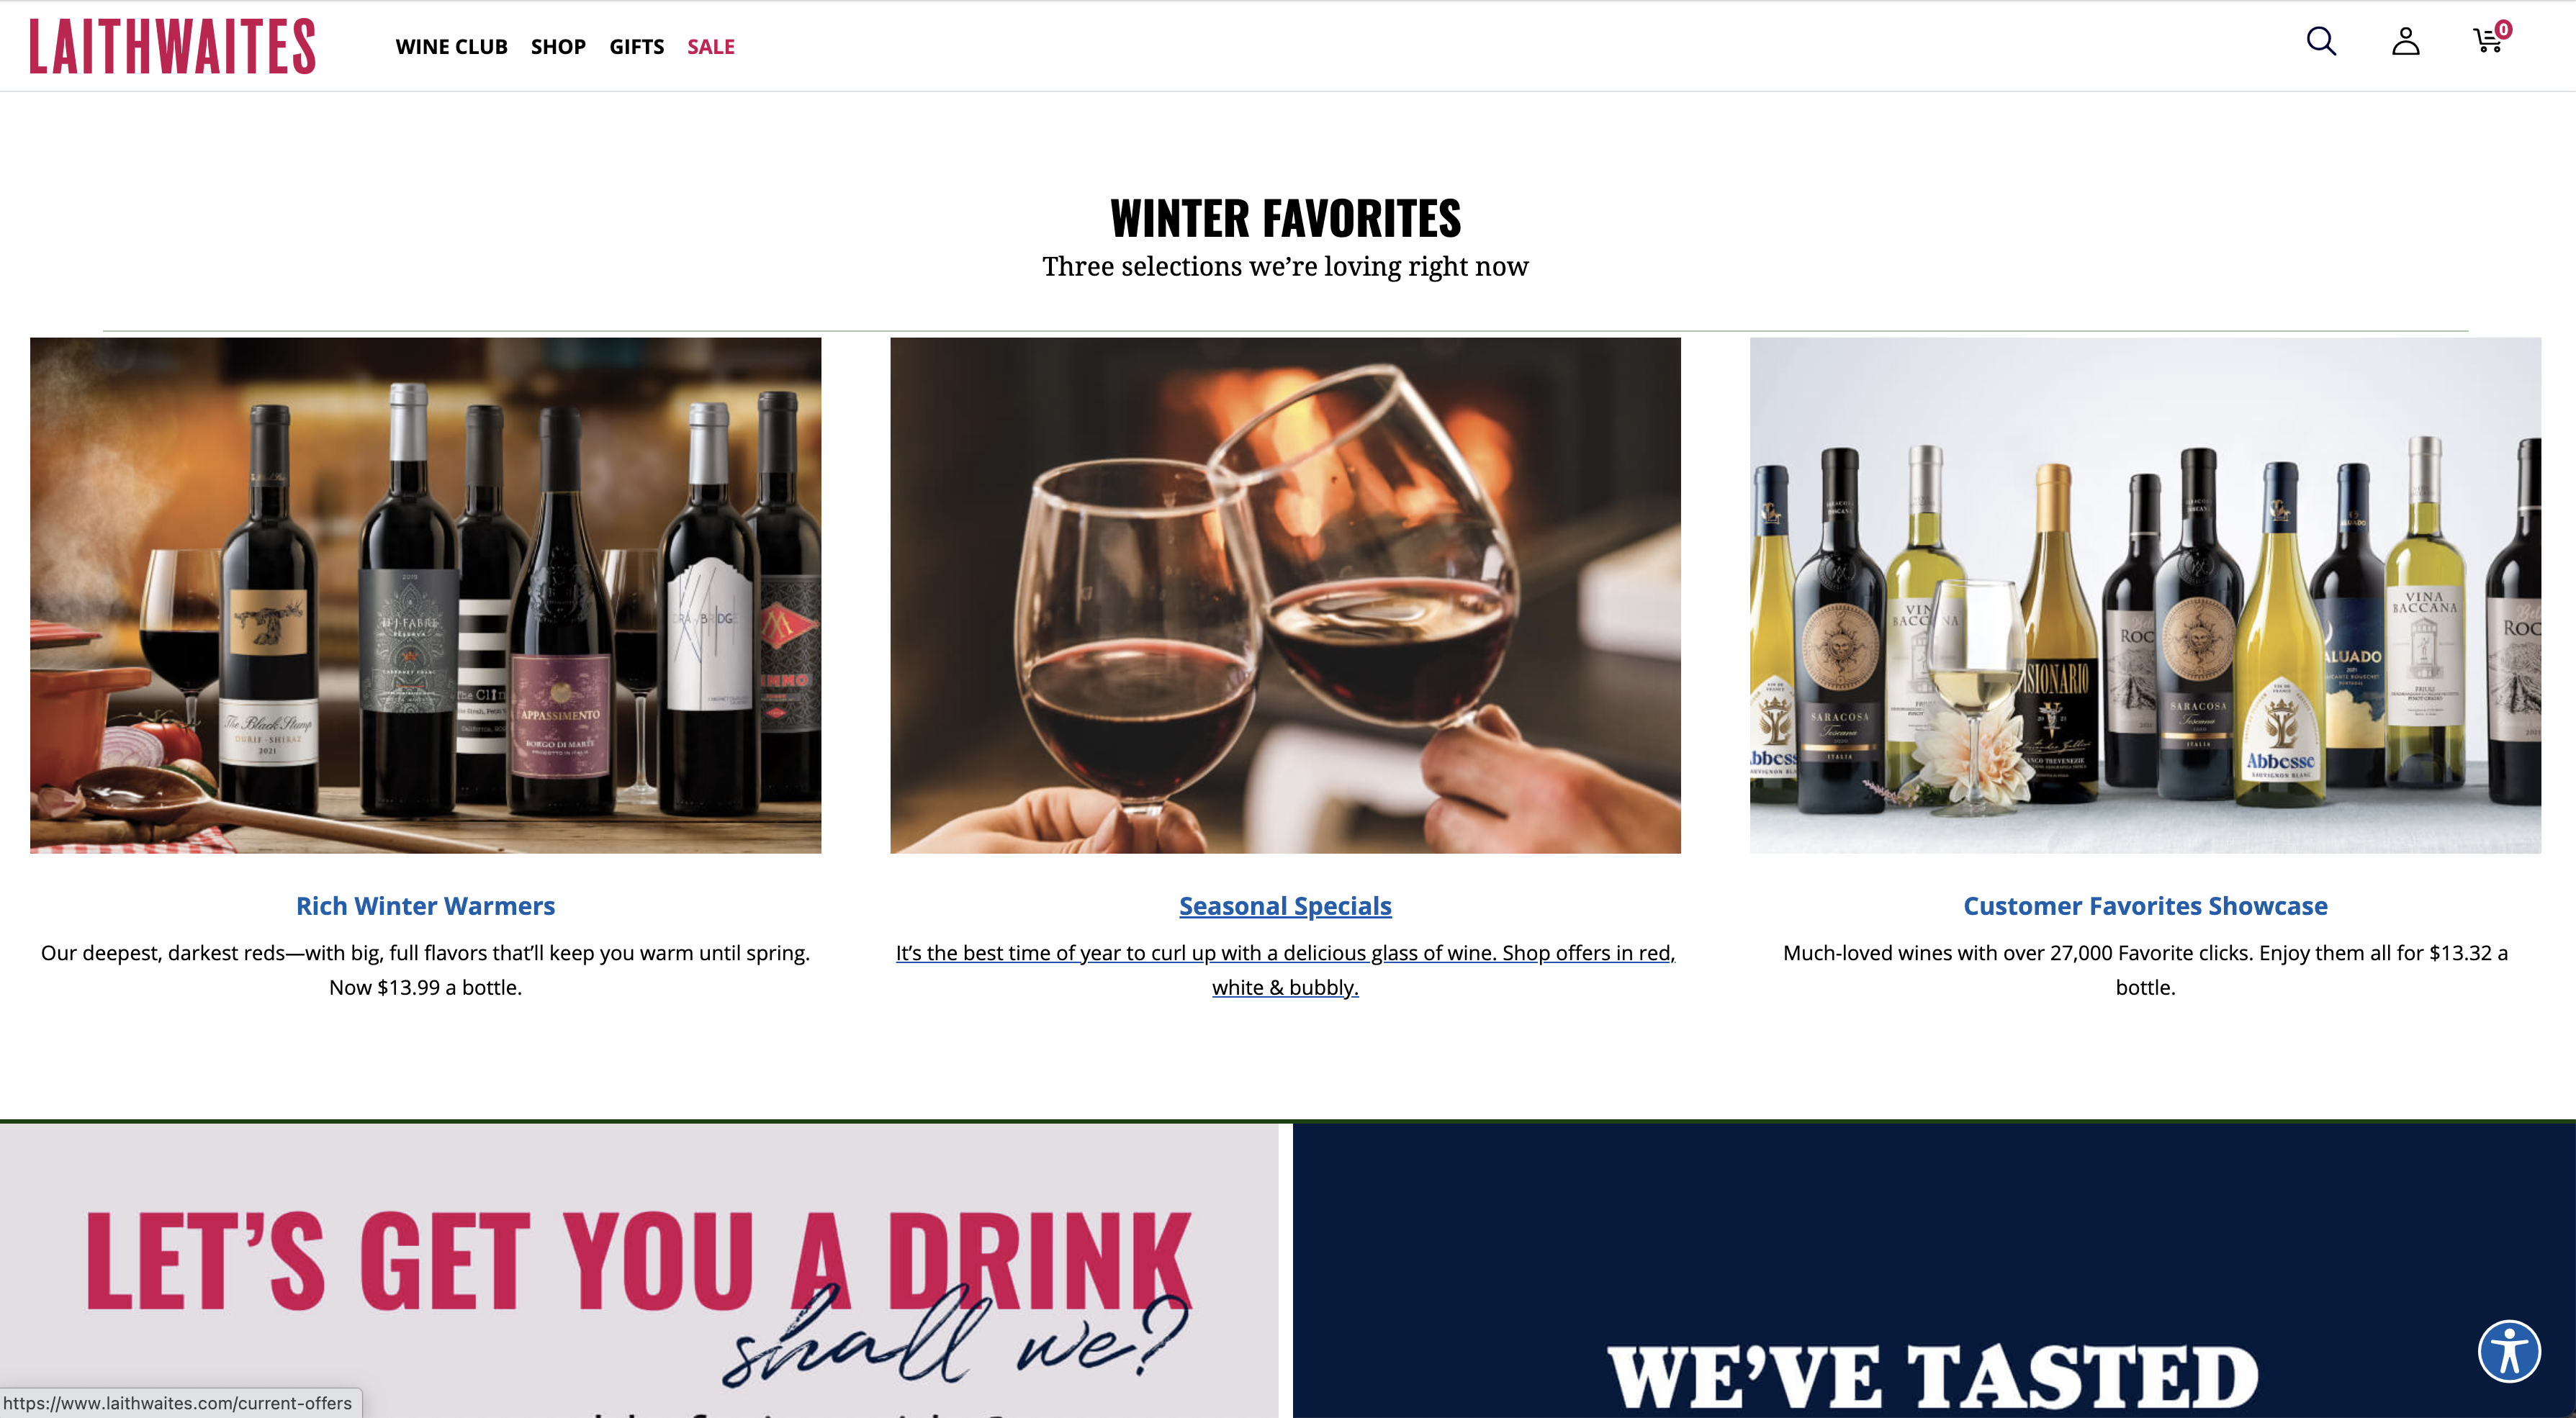Open the Seasonal Specials heading link

click(x=1285, y=906)
